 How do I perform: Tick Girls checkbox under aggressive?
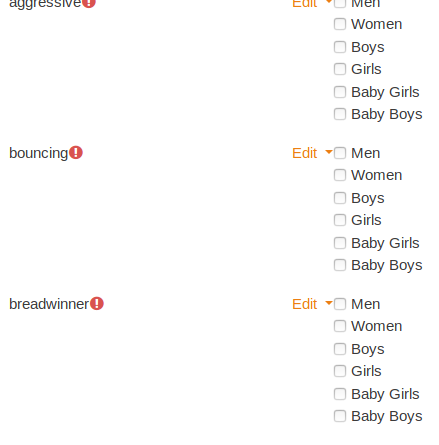(x=340, y=69)
